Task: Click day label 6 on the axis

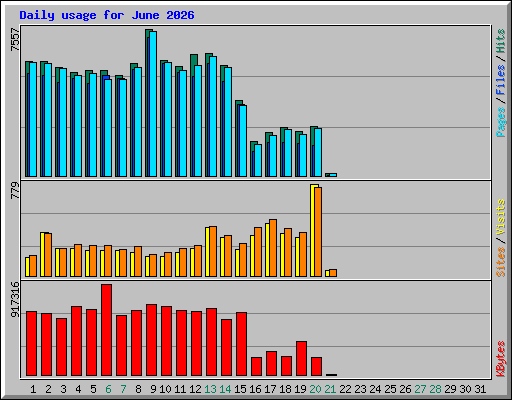Action: point(108,389)
